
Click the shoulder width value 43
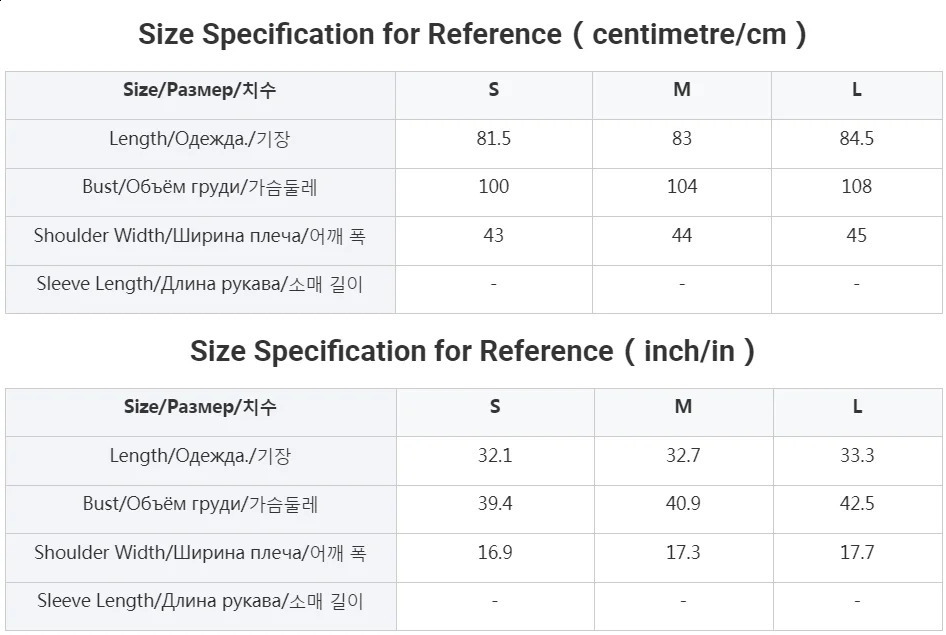click(x=494, y=236)
